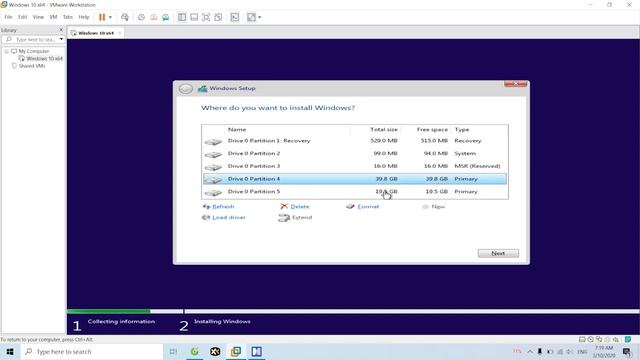Click the Stretch Guest view icon
640x360 pixels.
tap(251, 17)
